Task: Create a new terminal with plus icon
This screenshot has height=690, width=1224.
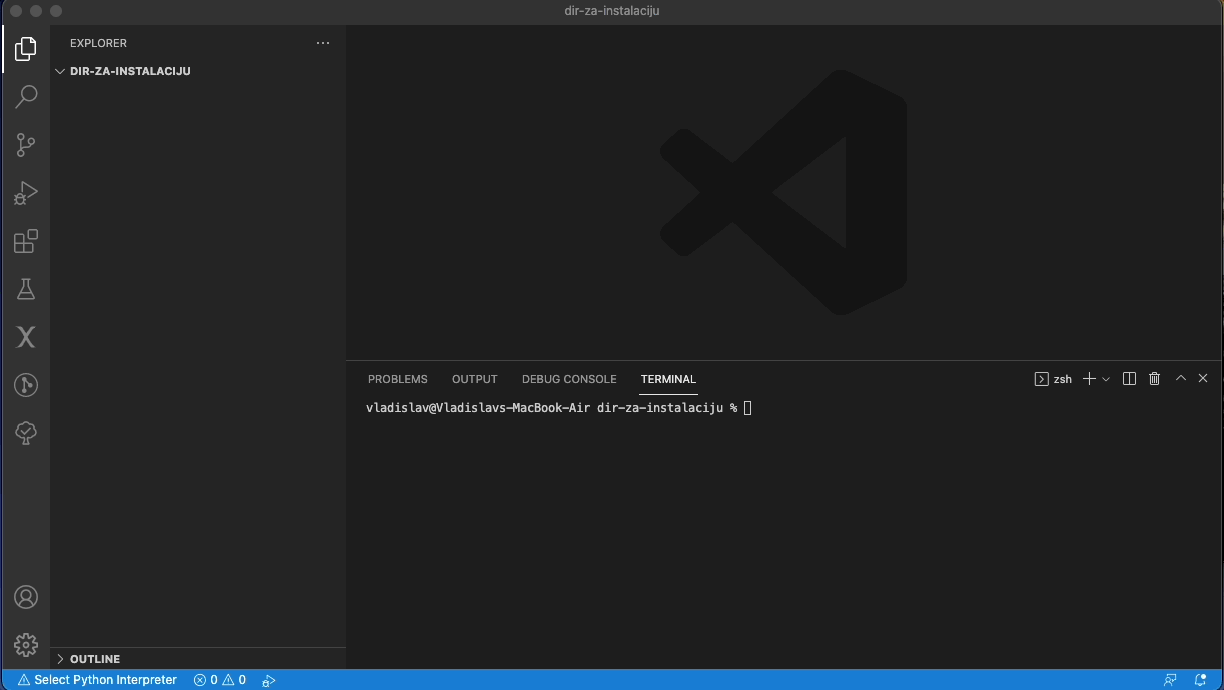Action: point(1090,379)
